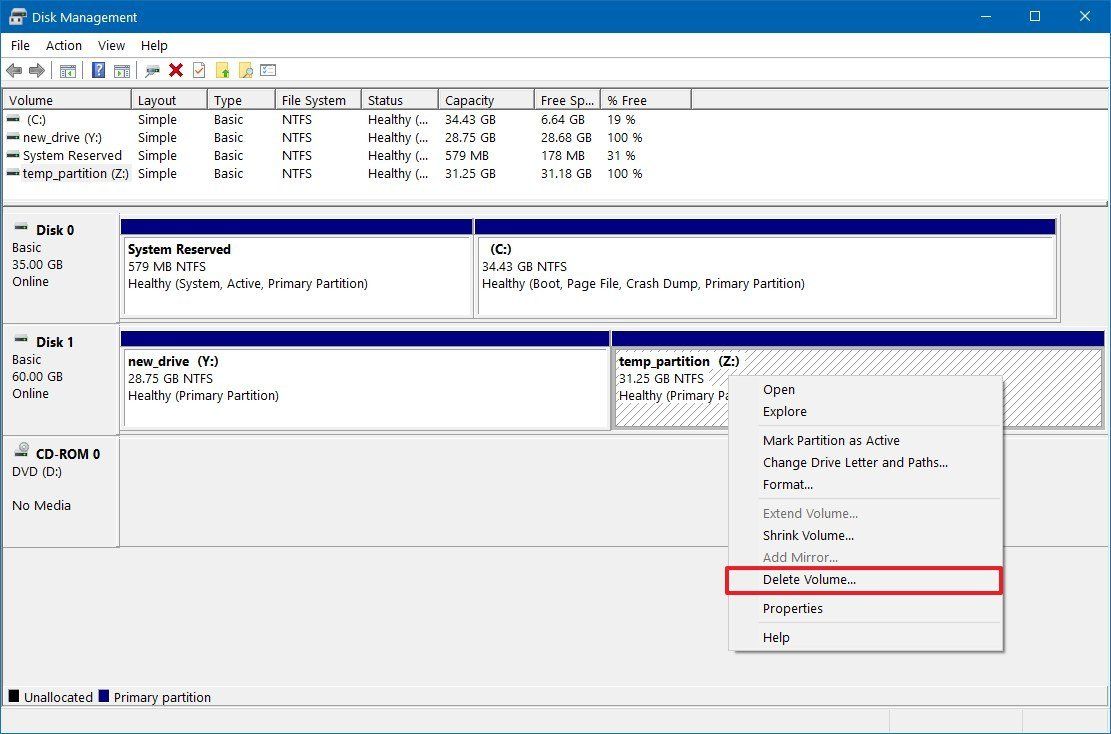Image resolution: width=1111 pixels, height=734 pixels.
Task: Open the Action menu
Action: click(x=63, y=45)
